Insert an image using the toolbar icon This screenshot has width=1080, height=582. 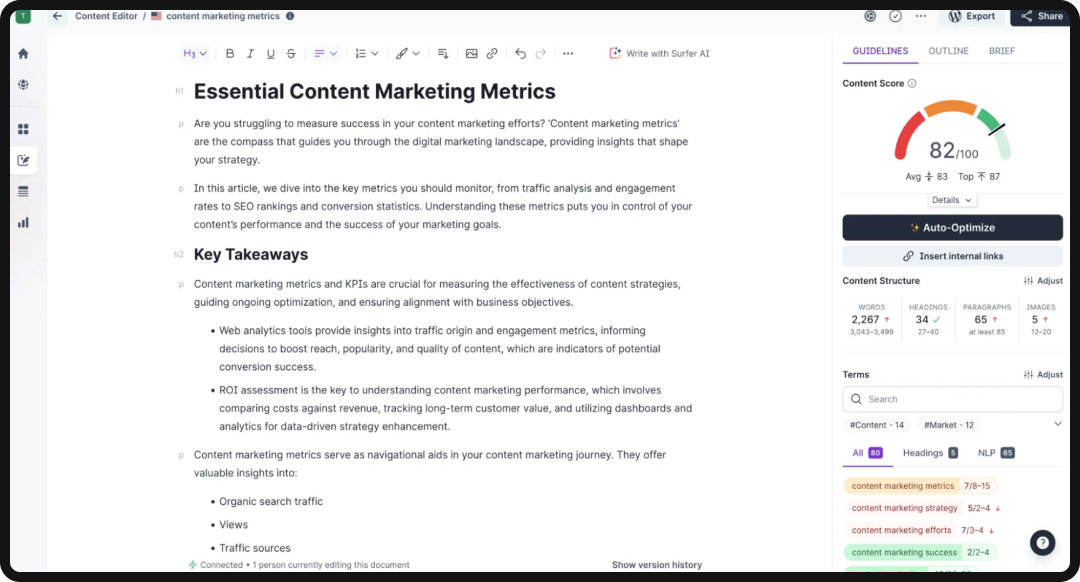[x=471, y=53]
